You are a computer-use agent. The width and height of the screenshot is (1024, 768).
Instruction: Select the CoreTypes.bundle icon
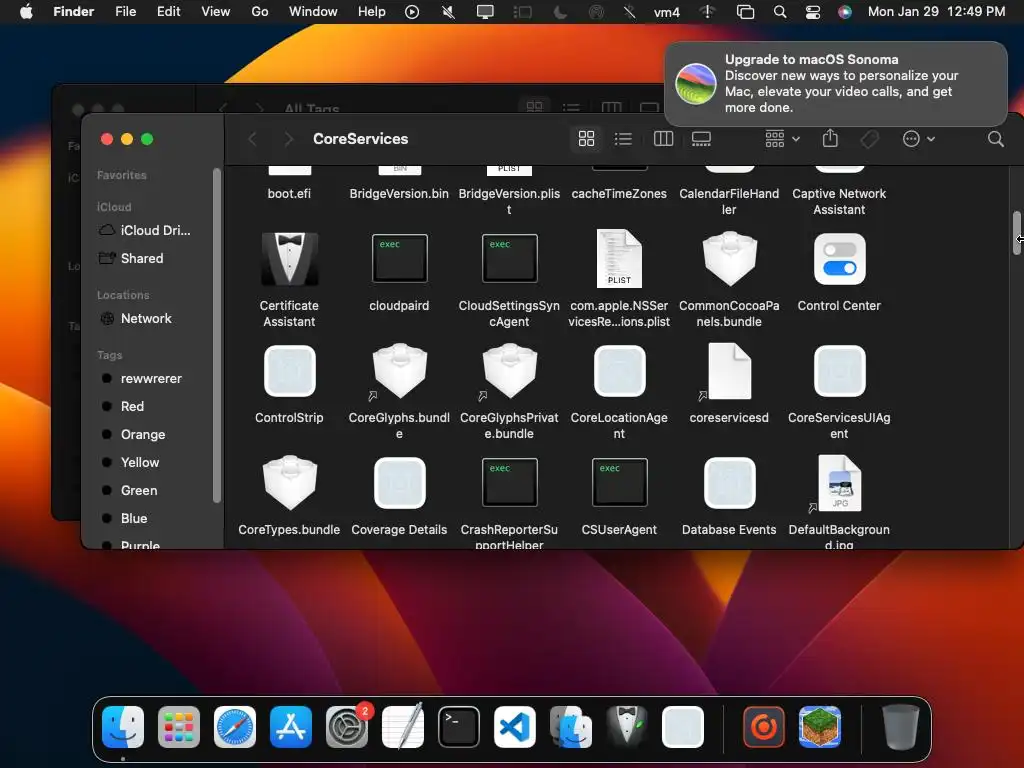pyautogui.click(x=289, y=483)
